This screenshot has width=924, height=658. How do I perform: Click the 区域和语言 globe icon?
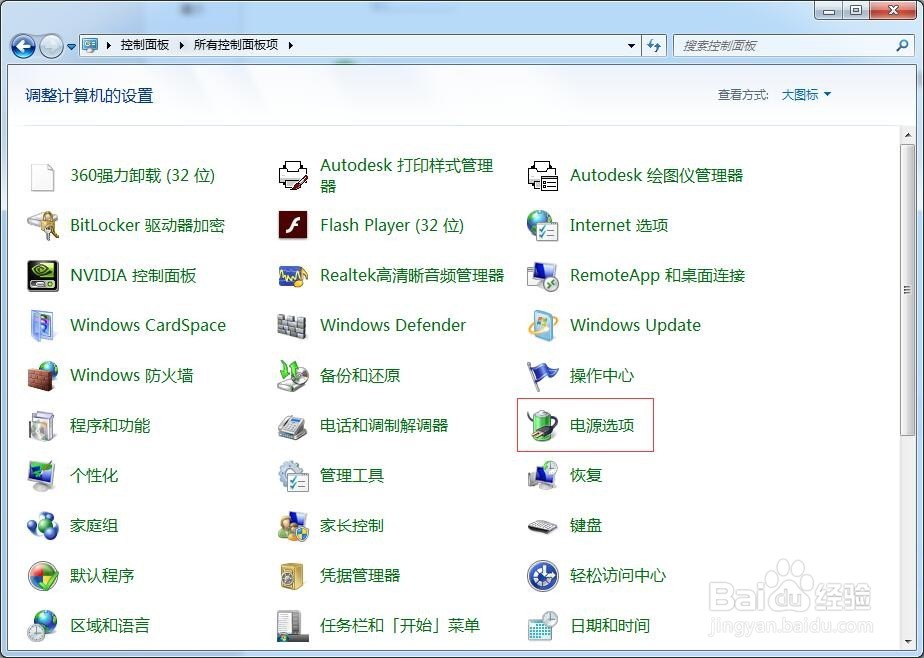42,626
